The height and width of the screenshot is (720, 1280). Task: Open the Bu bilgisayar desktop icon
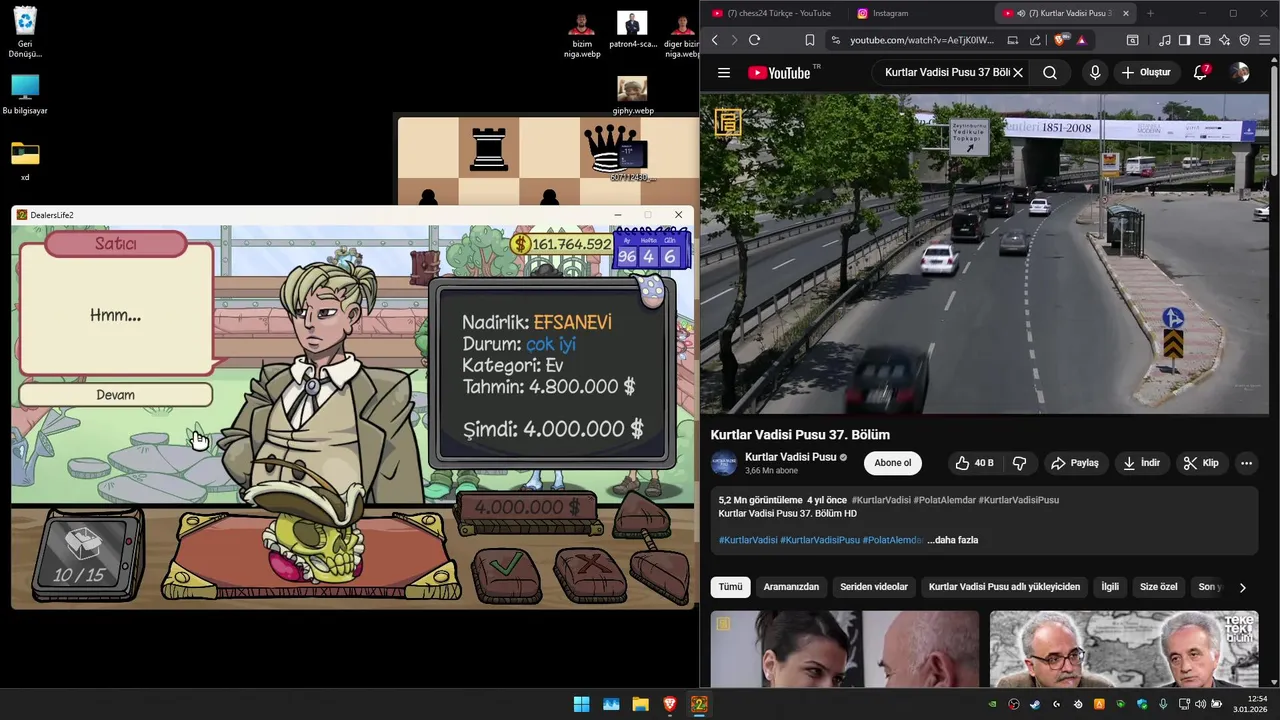25,95
